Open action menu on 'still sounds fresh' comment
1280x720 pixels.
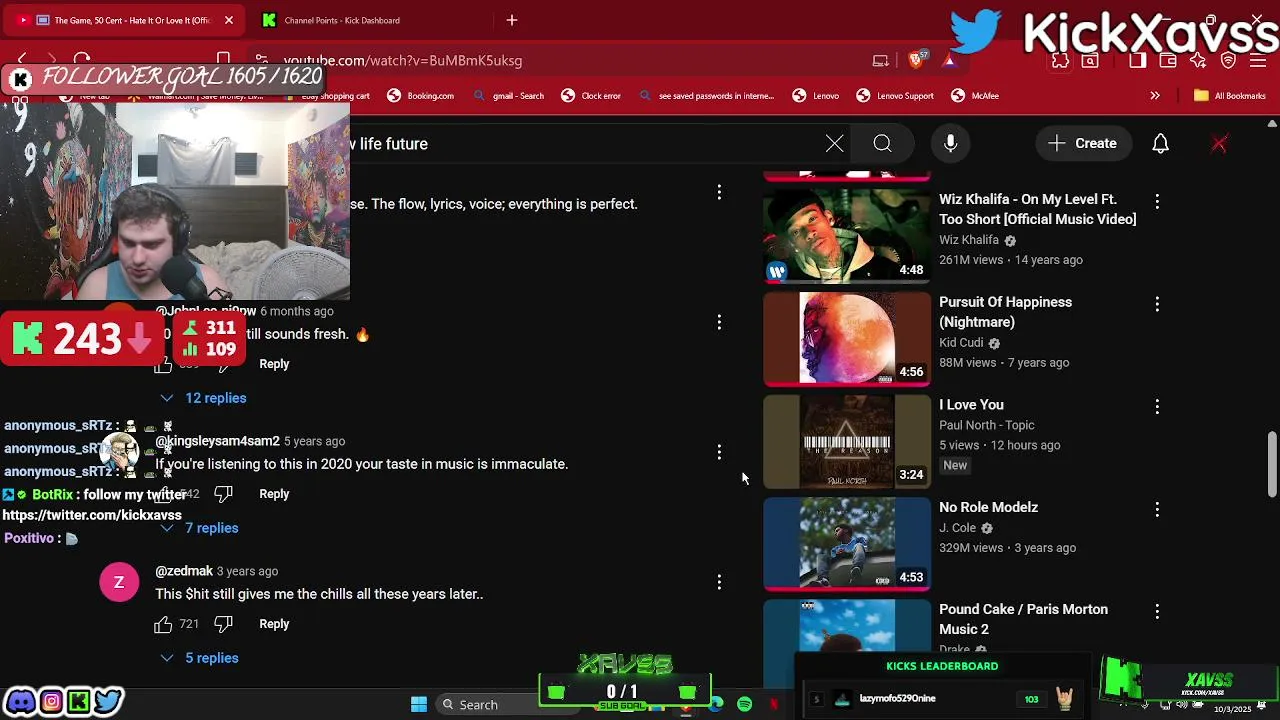719,322
